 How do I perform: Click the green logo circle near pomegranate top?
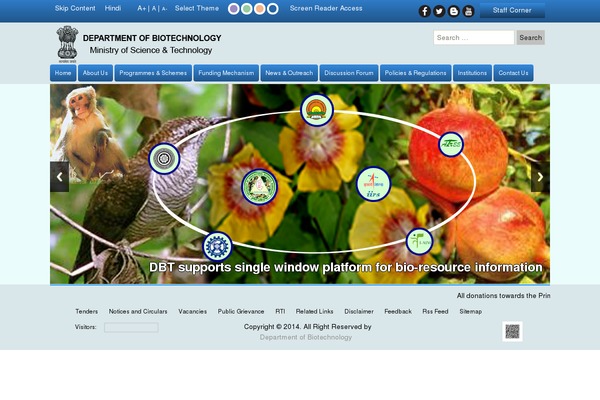coord(451,144)
